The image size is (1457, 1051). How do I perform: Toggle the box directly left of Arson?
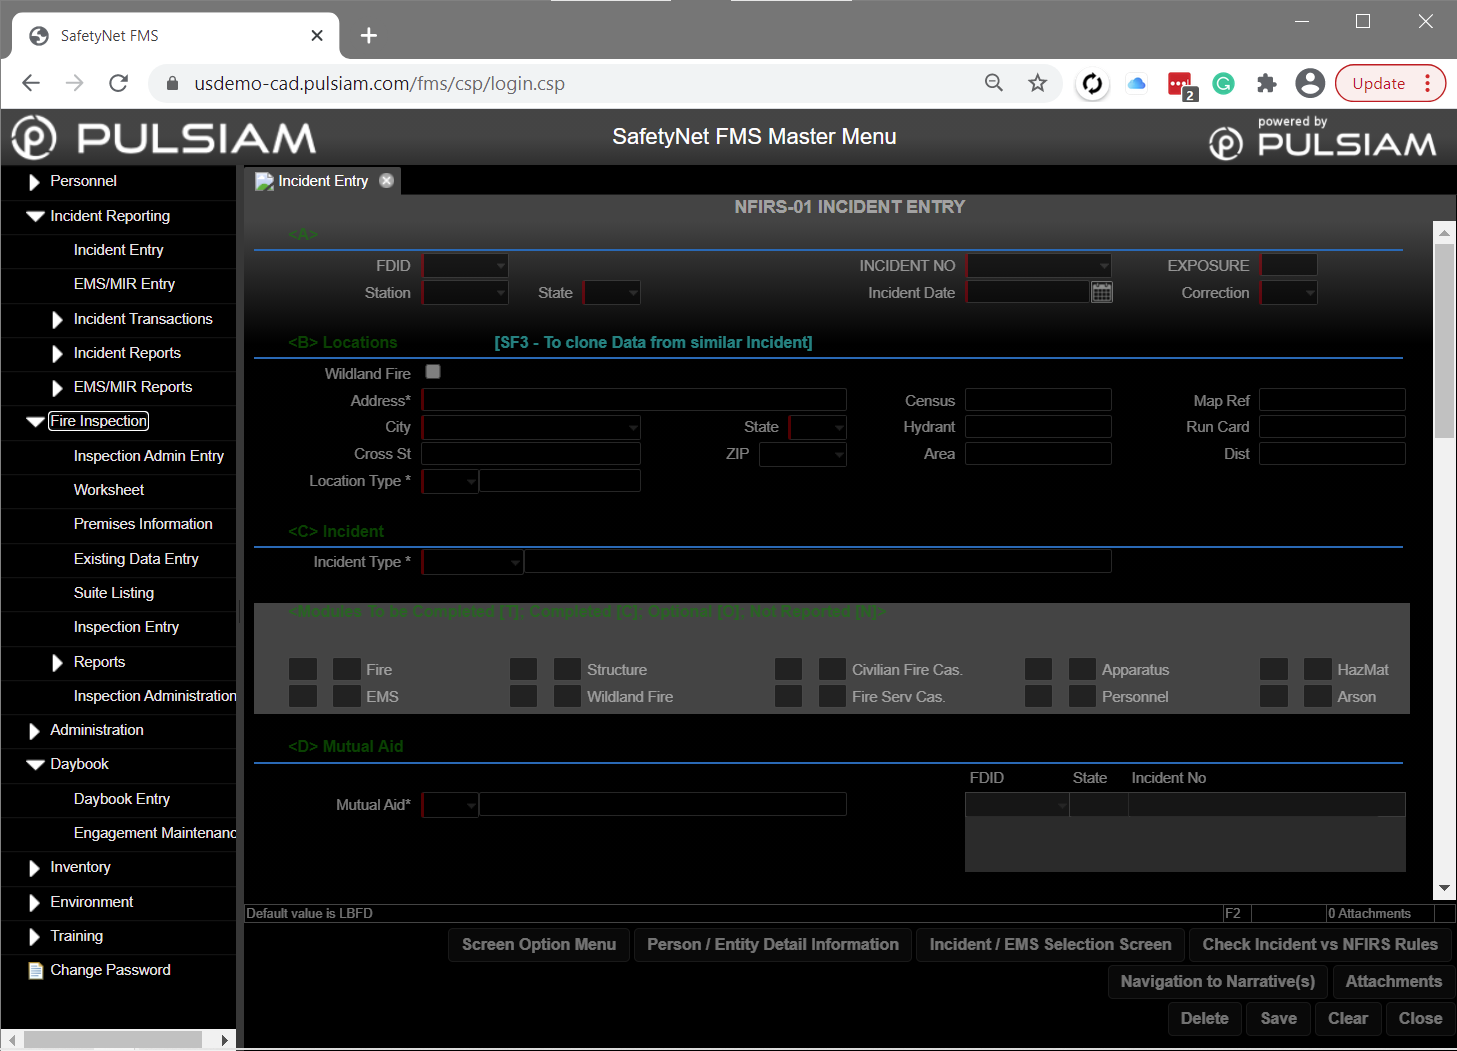1317,696
